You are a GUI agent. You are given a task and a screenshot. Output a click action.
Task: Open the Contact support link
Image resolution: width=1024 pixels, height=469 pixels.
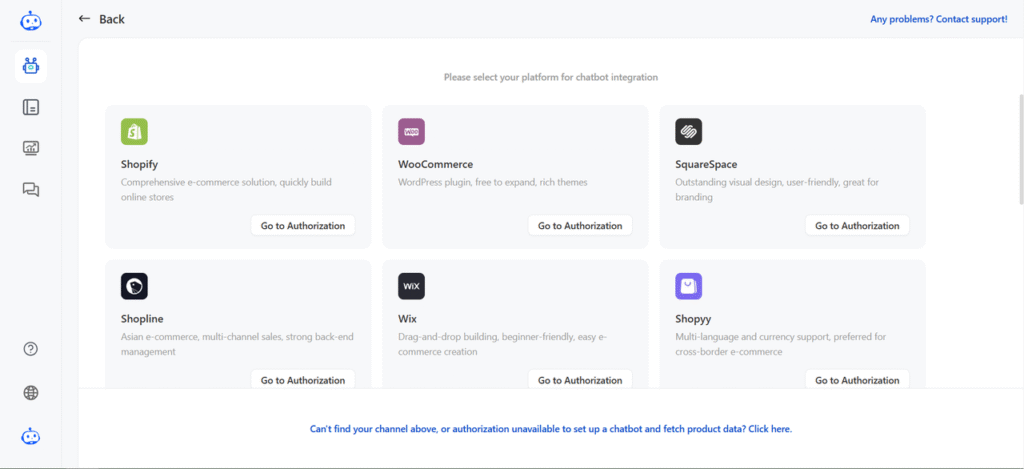[938, 20]
